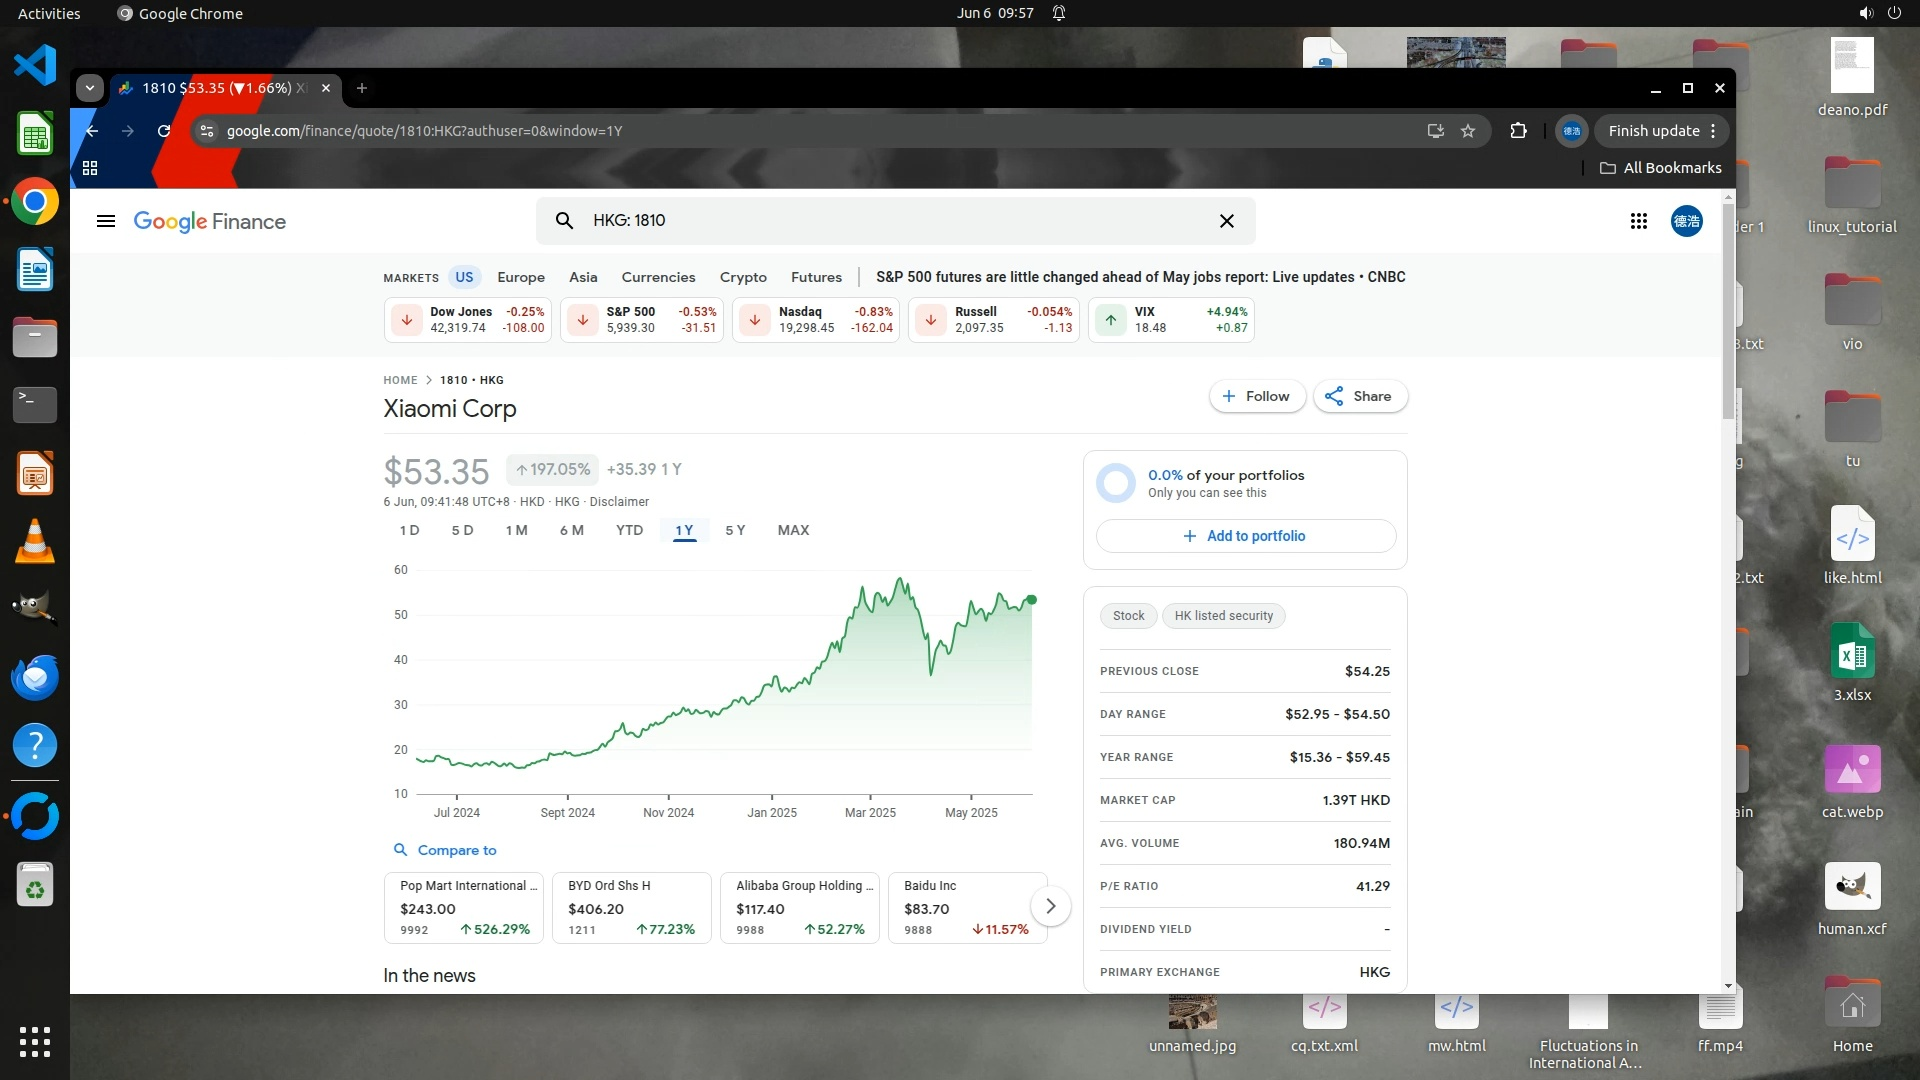Click Compare to link
Screen dimensions: 1920x1080
(456, 850)
